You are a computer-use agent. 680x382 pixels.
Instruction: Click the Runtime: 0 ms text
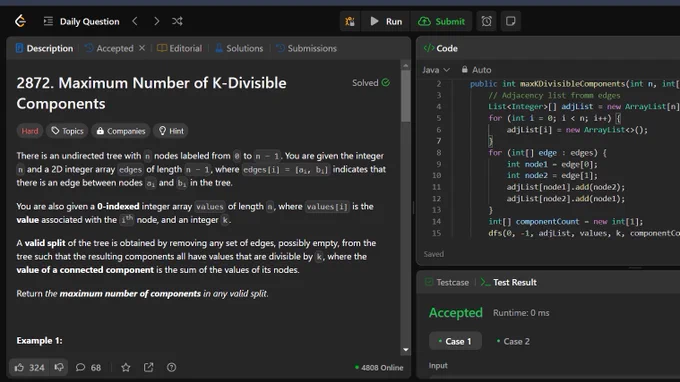[x=521, y=313]
